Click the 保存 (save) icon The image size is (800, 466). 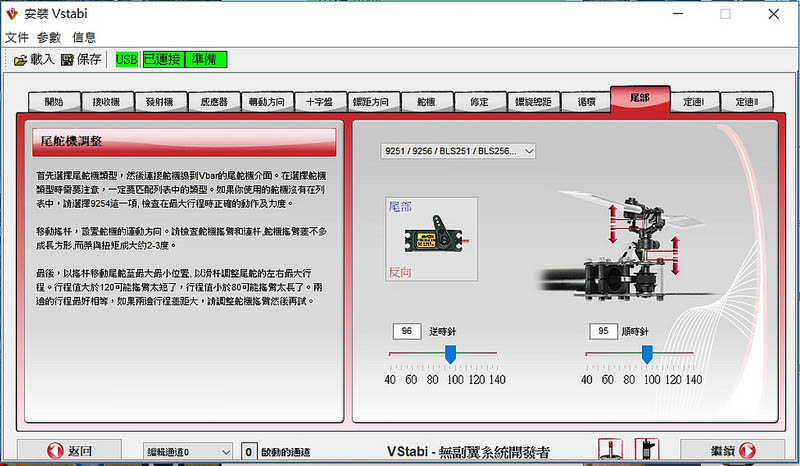coord(67,60)
